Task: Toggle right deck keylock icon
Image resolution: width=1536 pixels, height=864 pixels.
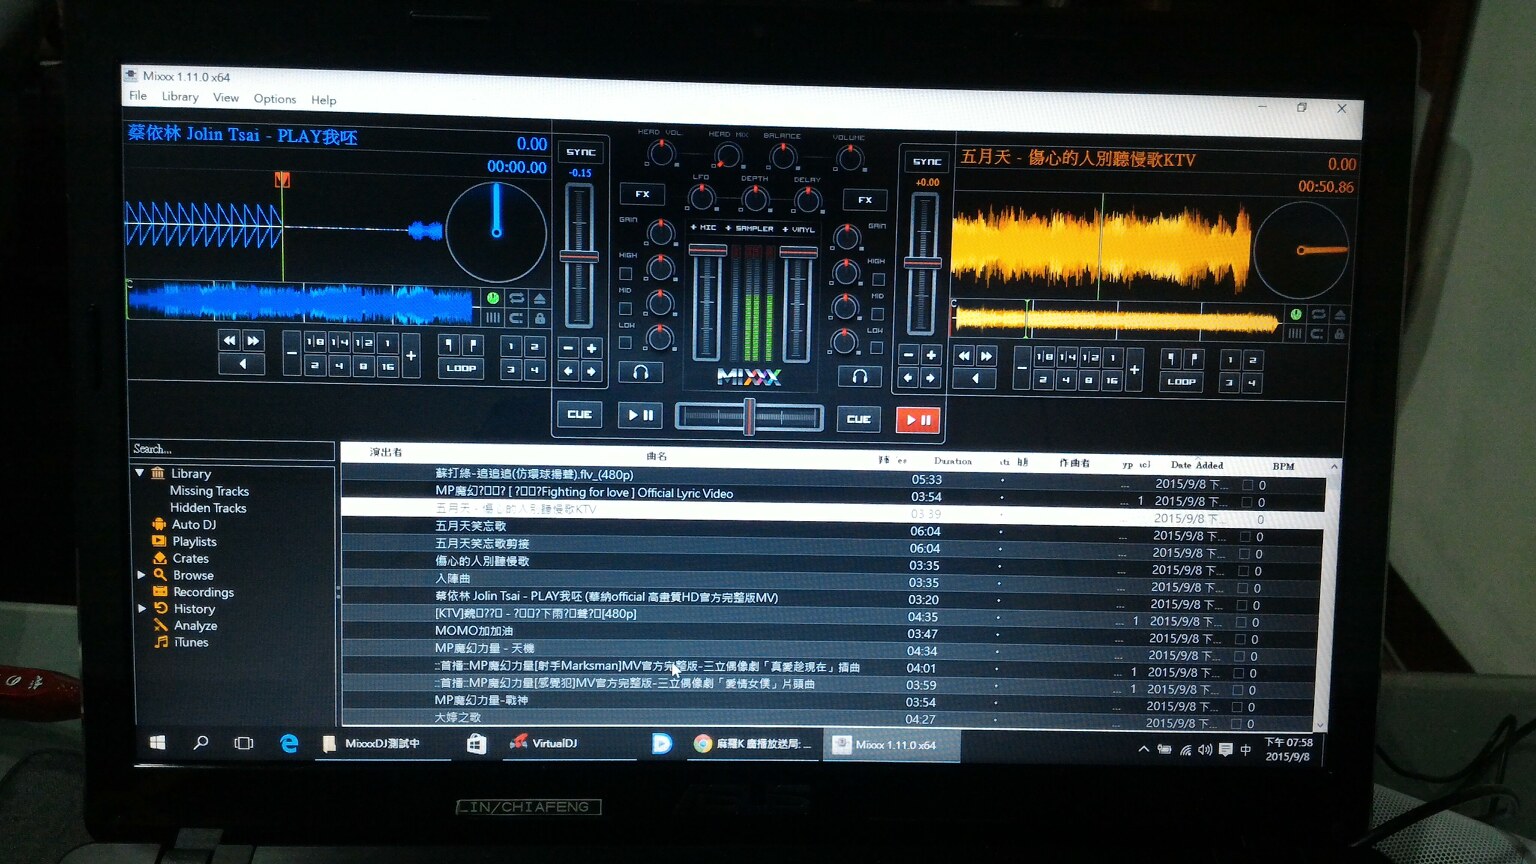Action: [1339, 334]
